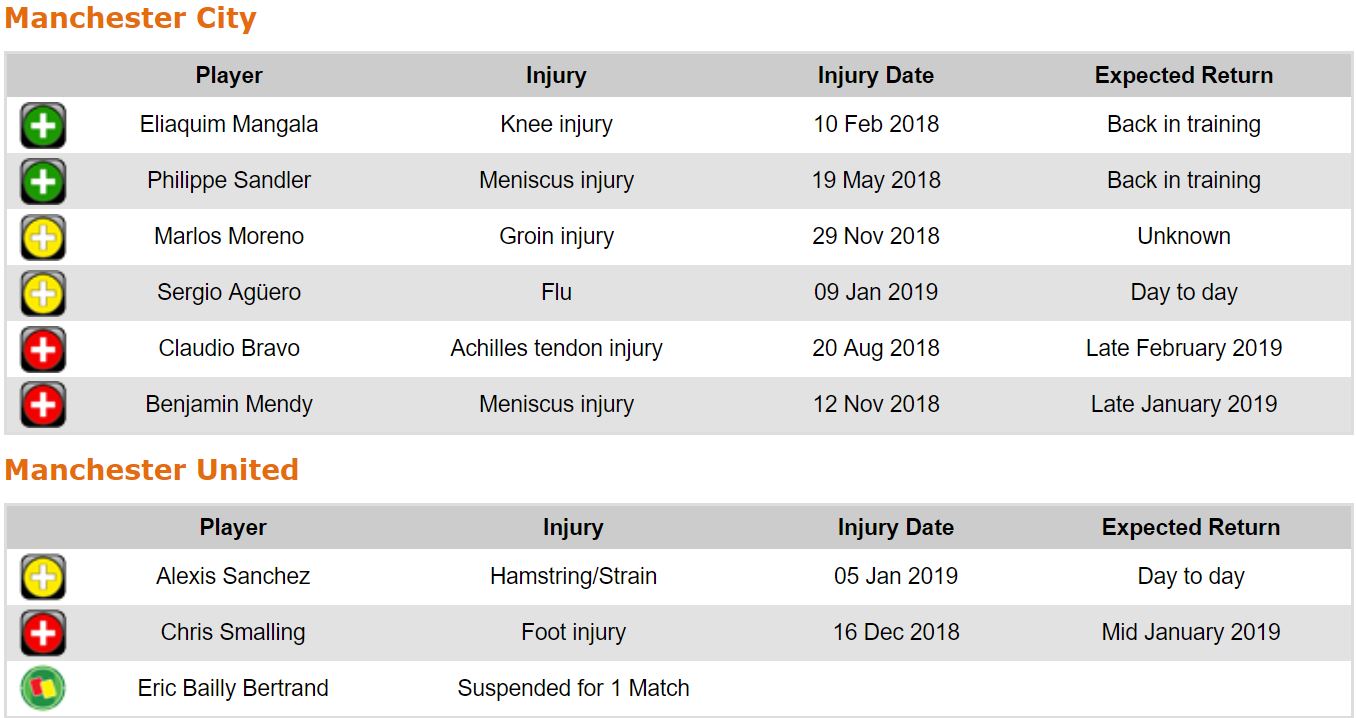The image size is (1356, 718).
Task: Click Injury column header in Manchester United table
Action: pos(573,528)
